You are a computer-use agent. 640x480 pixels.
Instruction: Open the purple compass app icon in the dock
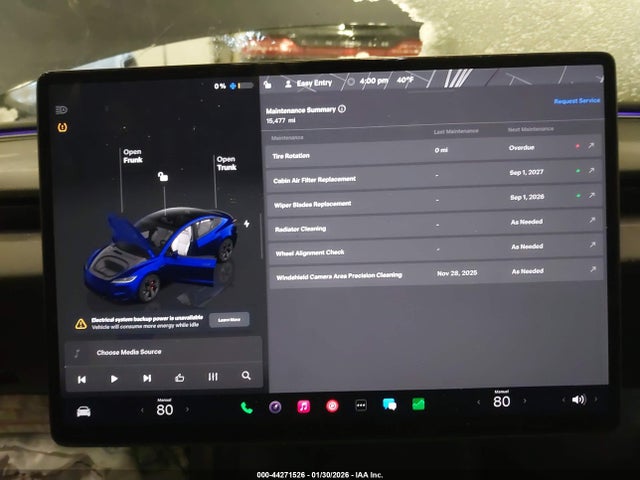[275, 407]
